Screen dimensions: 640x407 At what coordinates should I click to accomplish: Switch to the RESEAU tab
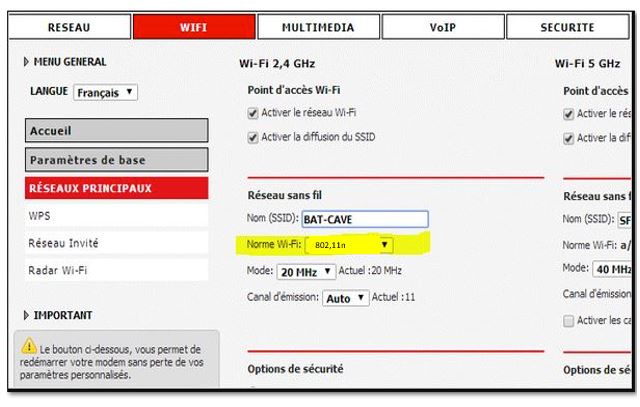point(69,28)
